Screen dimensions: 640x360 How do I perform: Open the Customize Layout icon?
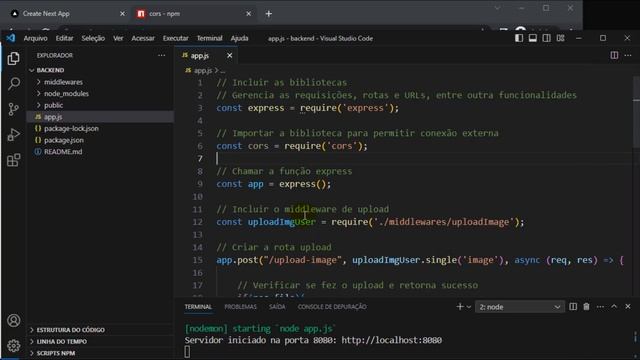pyautogui.click(x=560, y=38)
